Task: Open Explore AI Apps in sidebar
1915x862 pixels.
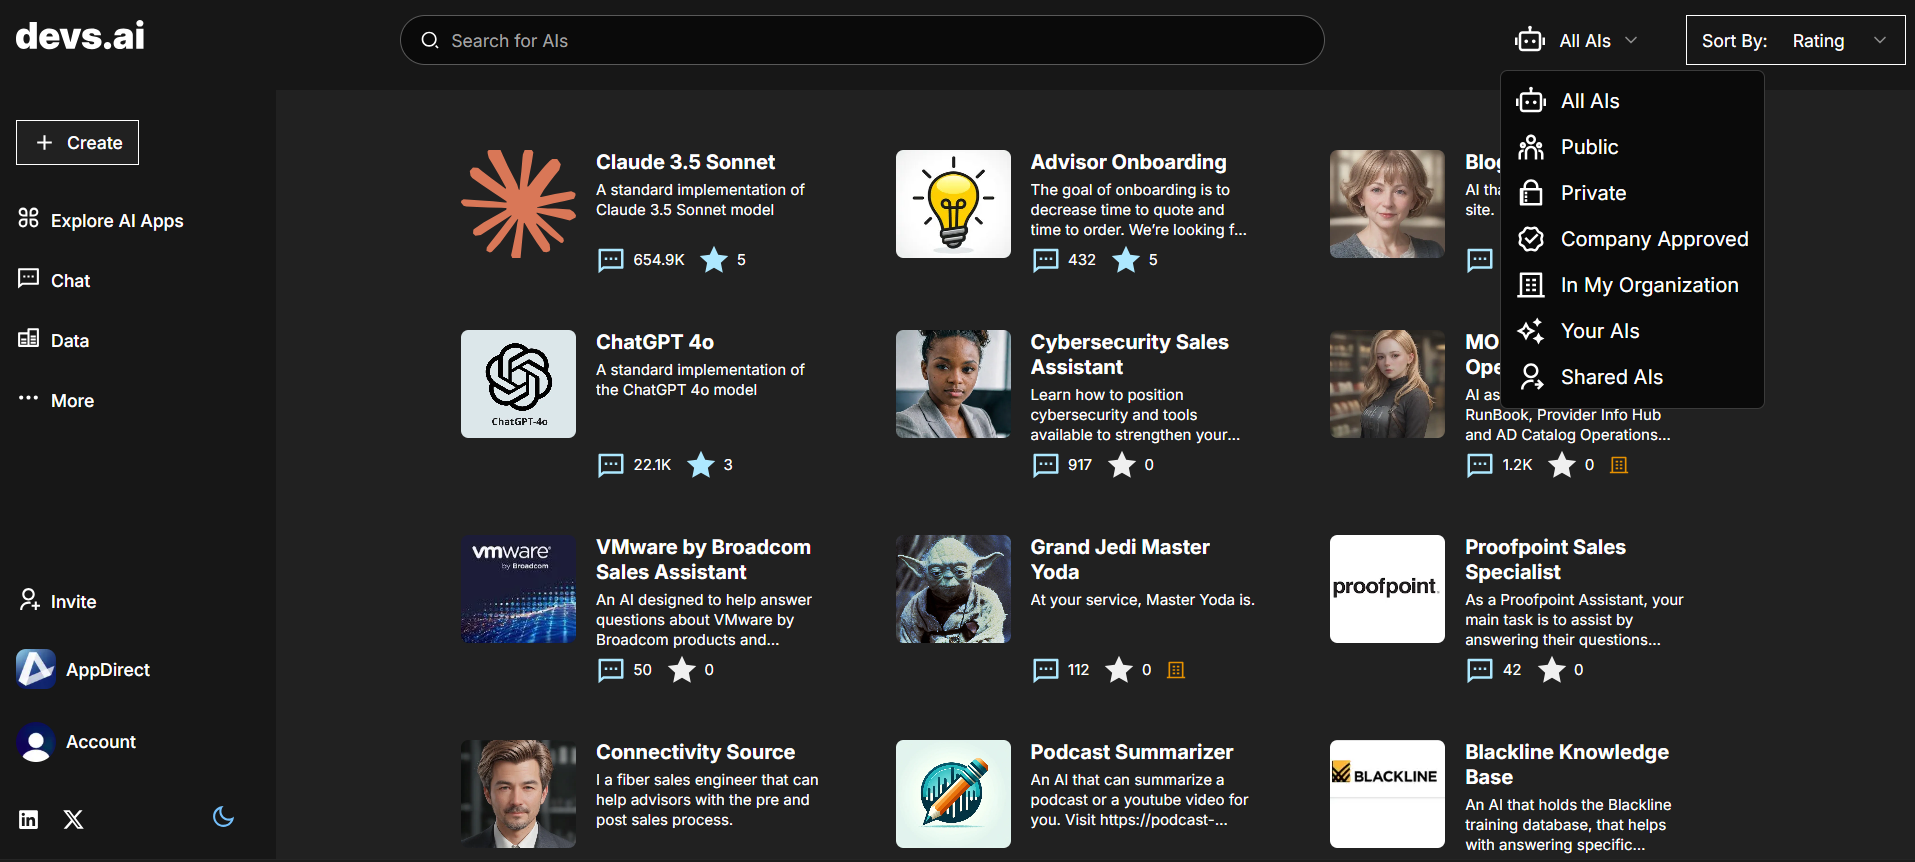Action: (x=101, y=220)
